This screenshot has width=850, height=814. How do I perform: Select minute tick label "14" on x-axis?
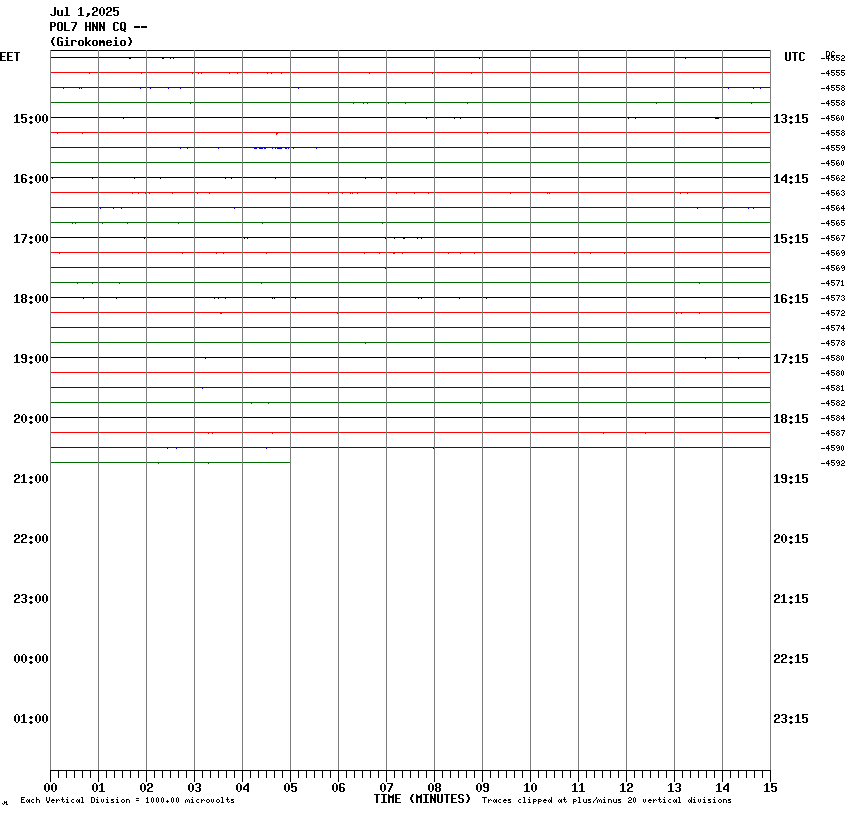pos(722,788)
